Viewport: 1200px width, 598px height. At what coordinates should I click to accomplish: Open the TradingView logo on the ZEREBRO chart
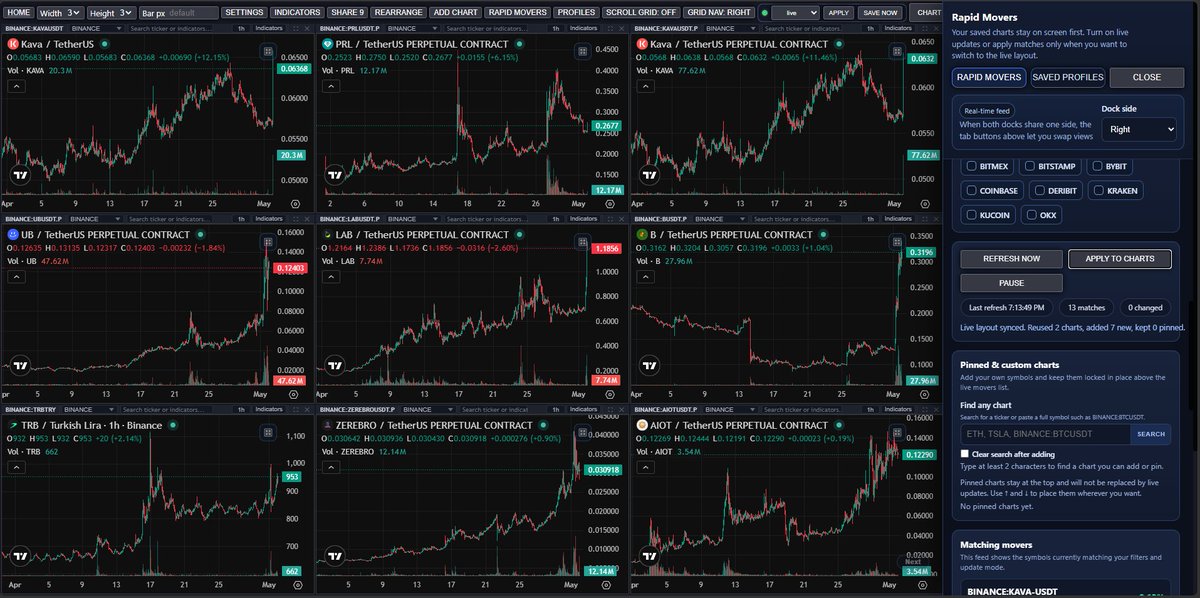pyautogui.click(x=334, y=558)
